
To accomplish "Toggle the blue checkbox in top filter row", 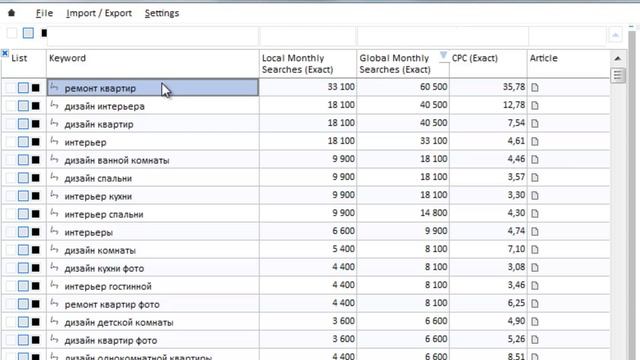I will (x=28, y=33).
